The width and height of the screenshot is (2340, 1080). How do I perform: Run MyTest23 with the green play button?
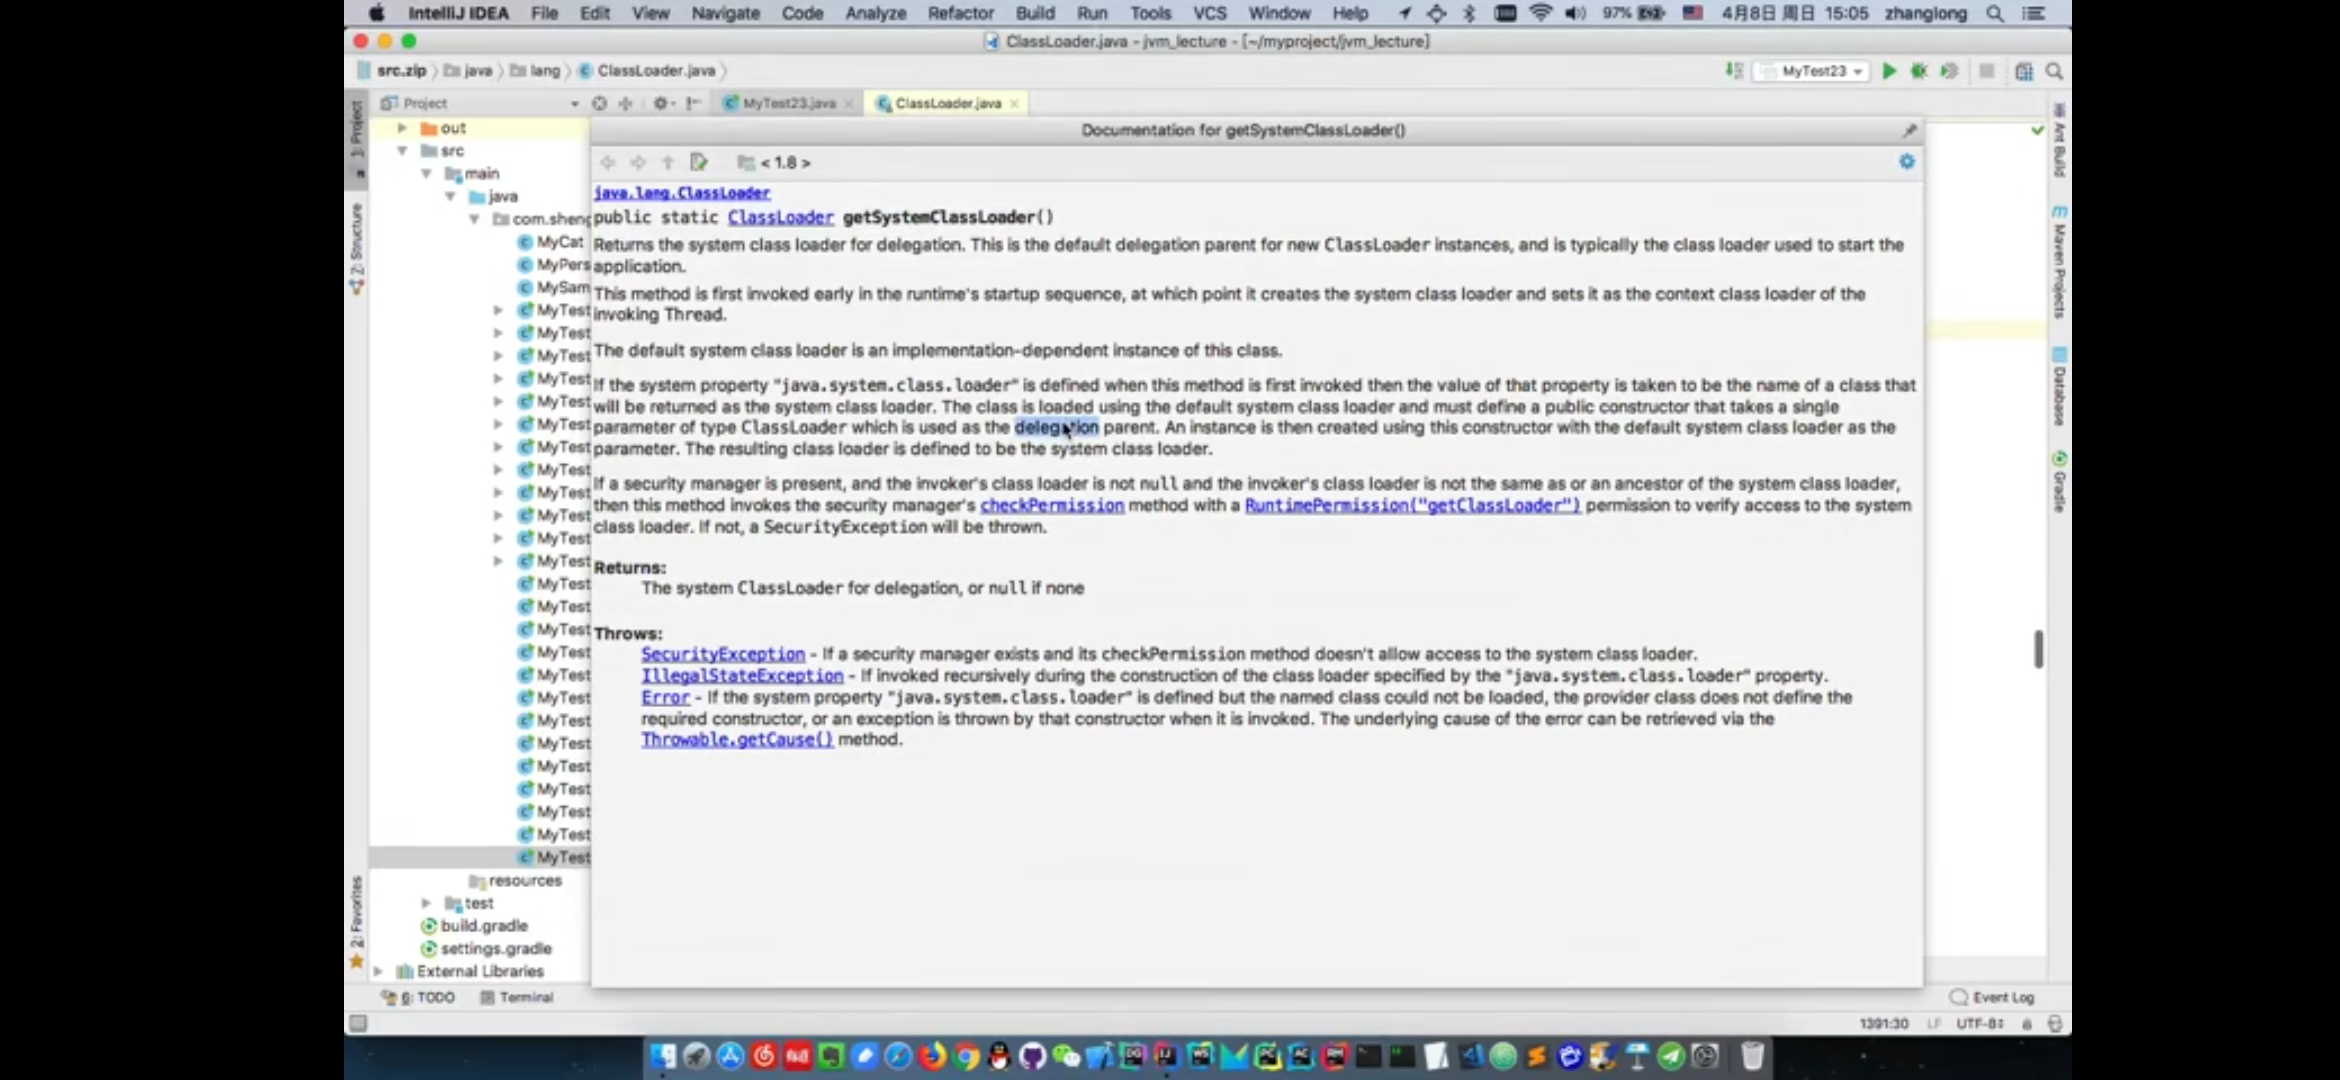(1889, 71)
